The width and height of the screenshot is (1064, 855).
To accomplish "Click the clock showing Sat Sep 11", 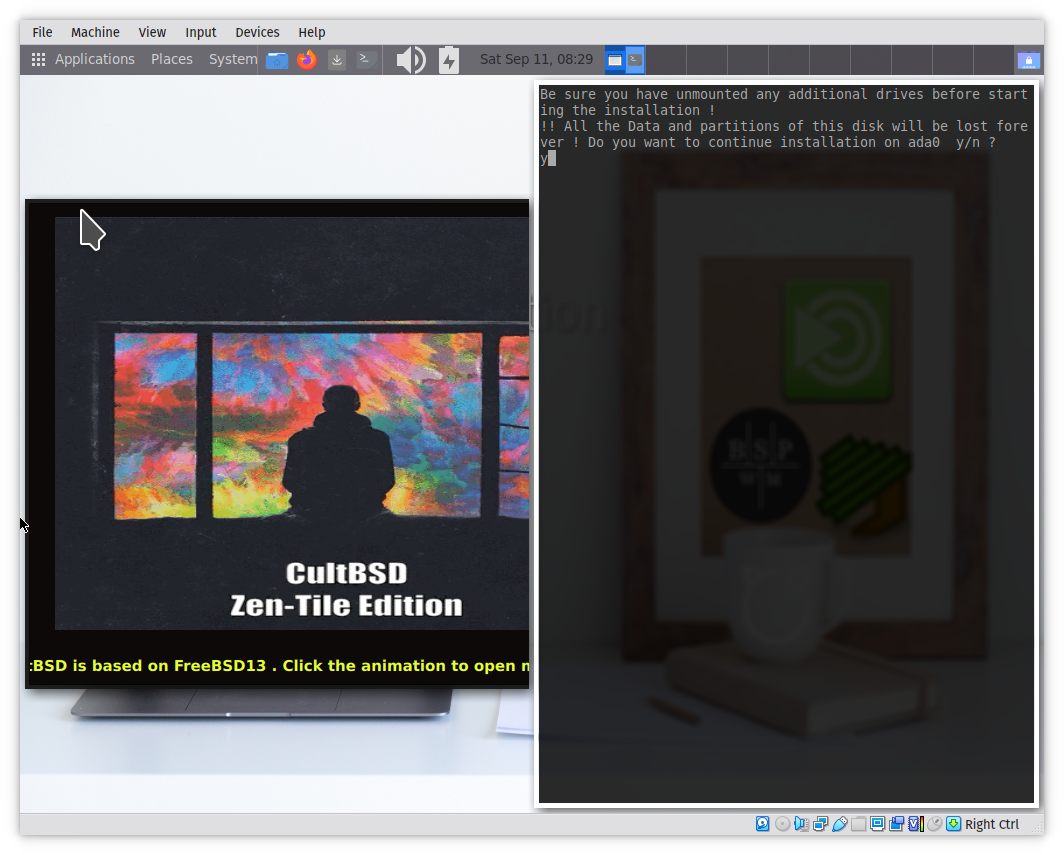I will 536,59.
